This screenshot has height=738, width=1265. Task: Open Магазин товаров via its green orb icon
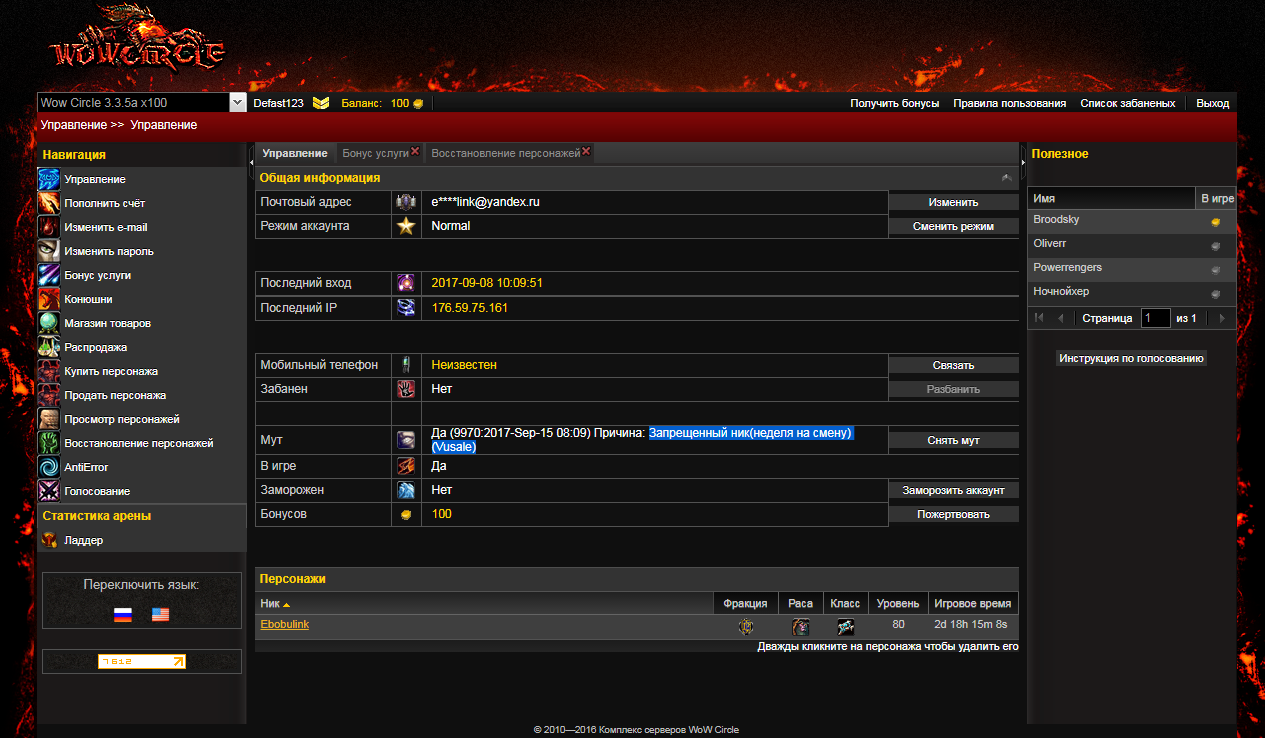tap(49, 323)
